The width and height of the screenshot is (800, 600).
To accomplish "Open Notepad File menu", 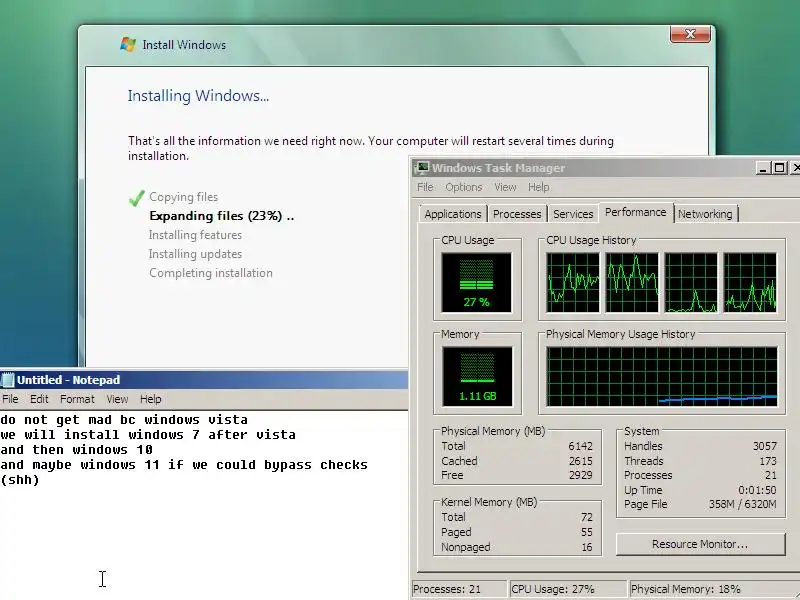I will [10, 399].
